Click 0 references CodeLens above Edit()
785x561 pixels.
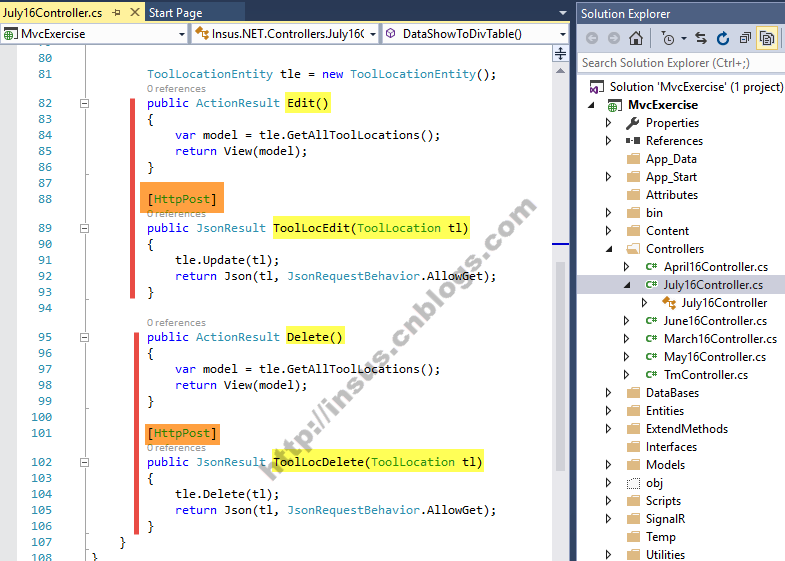pyautogui.click(x=176, y=89)
